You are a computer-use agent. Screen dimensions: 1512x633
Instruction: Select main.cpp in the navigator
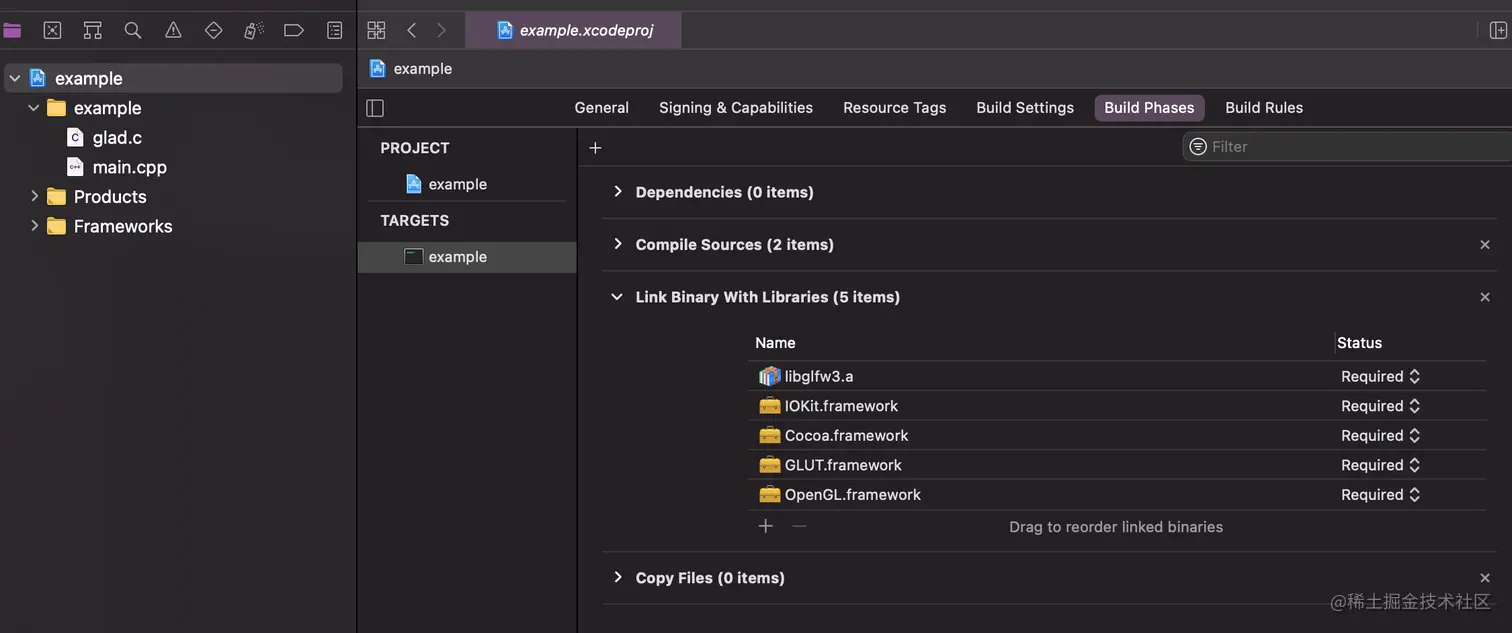click(130, 167)
